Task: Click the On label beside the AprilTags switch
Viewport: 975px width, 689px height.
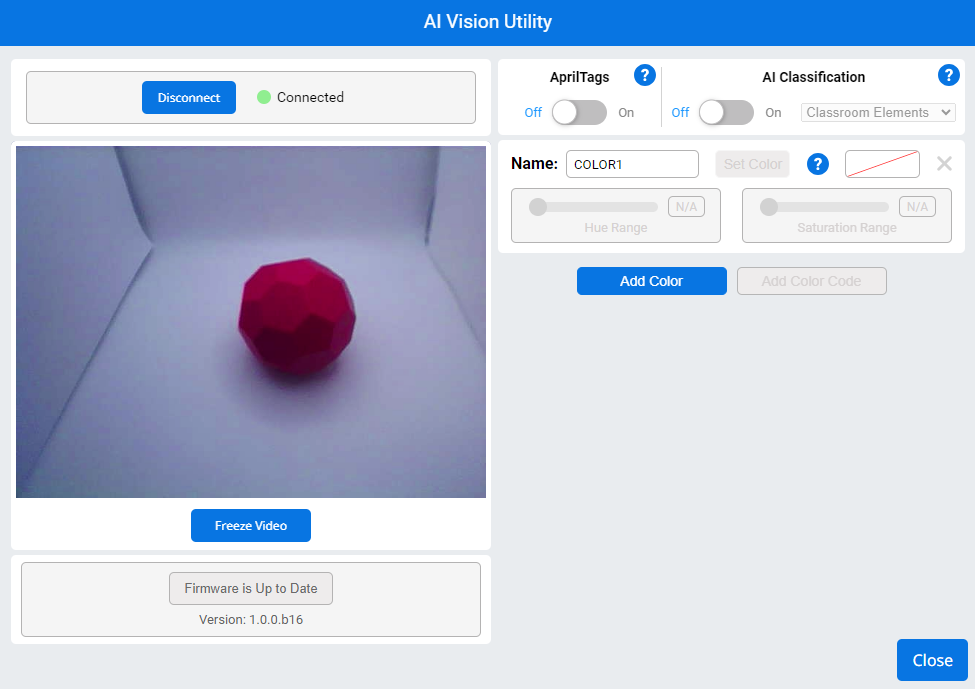Action: coord(626,113)
